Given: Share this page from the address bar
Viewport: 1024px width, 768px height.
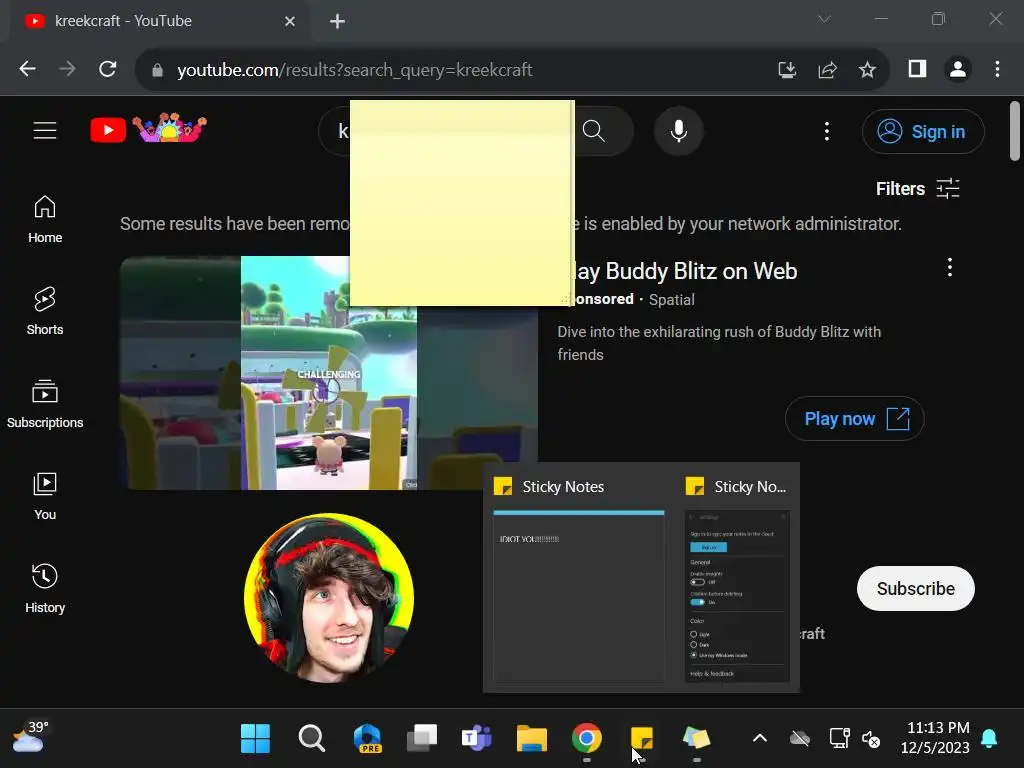Looking at the screenshot, I should click(x=827, y=69).
